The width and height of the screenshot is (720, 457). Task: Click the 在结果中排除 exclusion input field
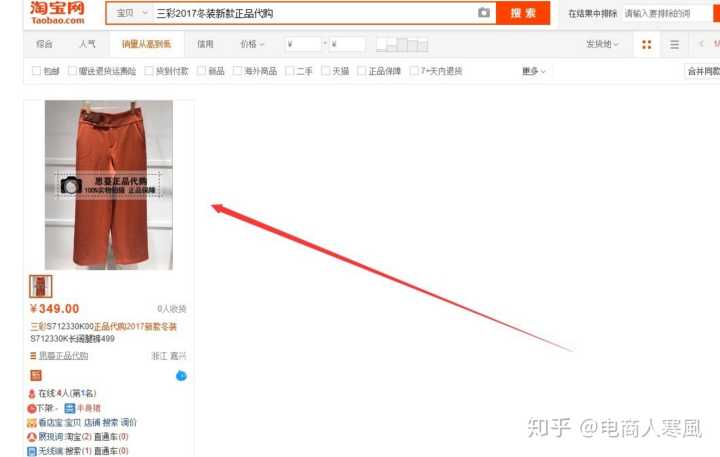[x=667, y=13]
